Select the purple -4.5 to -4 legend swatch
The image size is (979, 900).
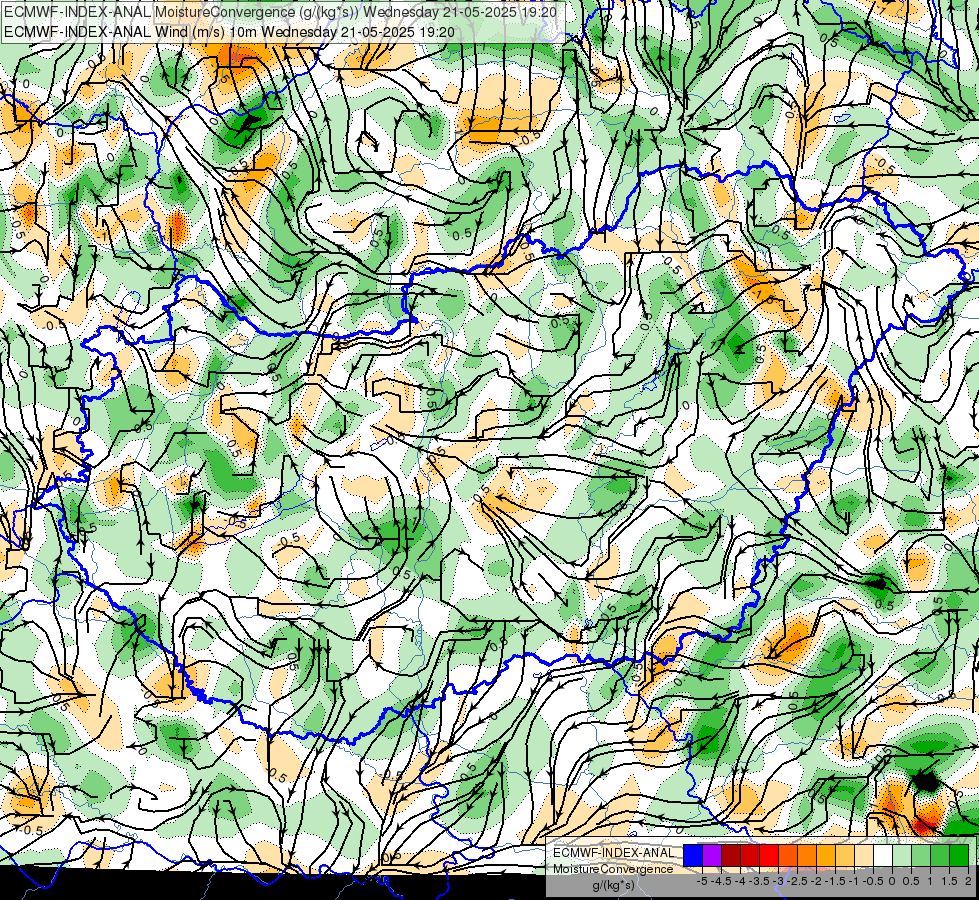tap(712, 856)
